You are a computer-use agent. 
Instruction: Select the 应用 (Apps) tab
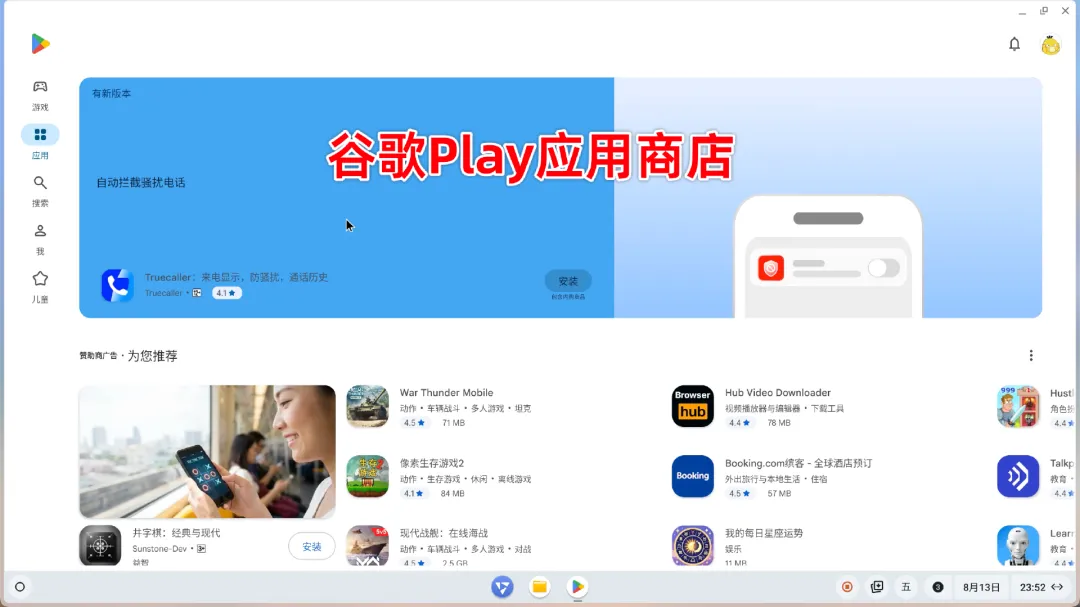(x=40, y=143)
